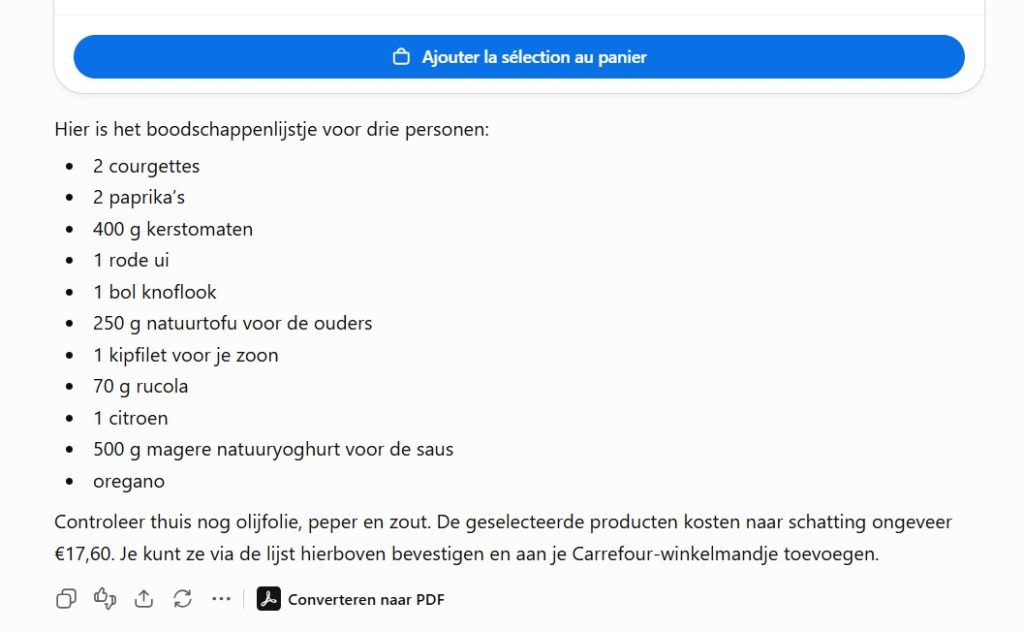Viewport: 1024px width, 632px height.
Task: Click '500 g magere natuuryoghurt voor de saus'
Action: click(x=273, y=449)
